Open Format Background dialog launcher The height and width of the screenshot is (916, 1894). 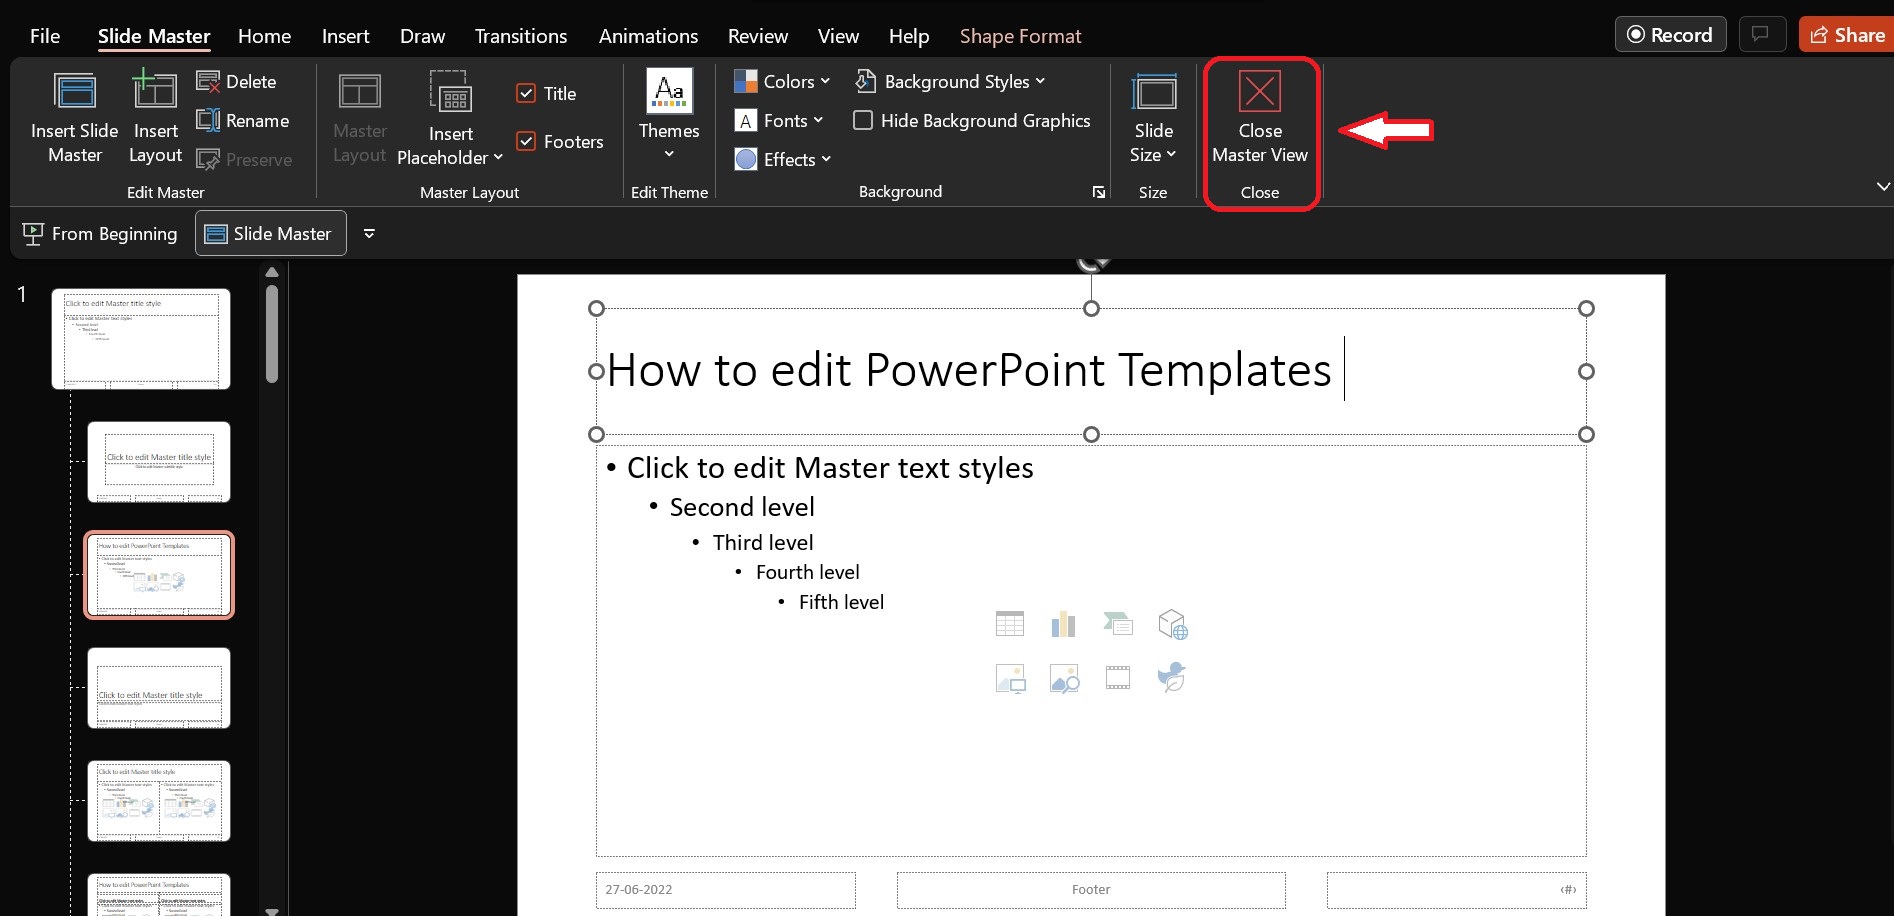(x=1099, y=192)
